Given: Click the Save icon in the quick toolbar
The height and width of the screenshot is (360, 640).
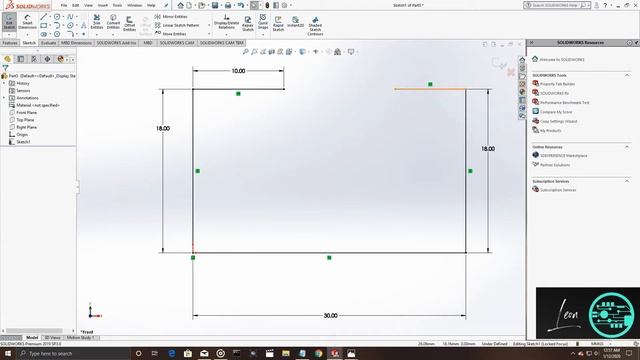Looking at the screenshot, I should point(215,5).
